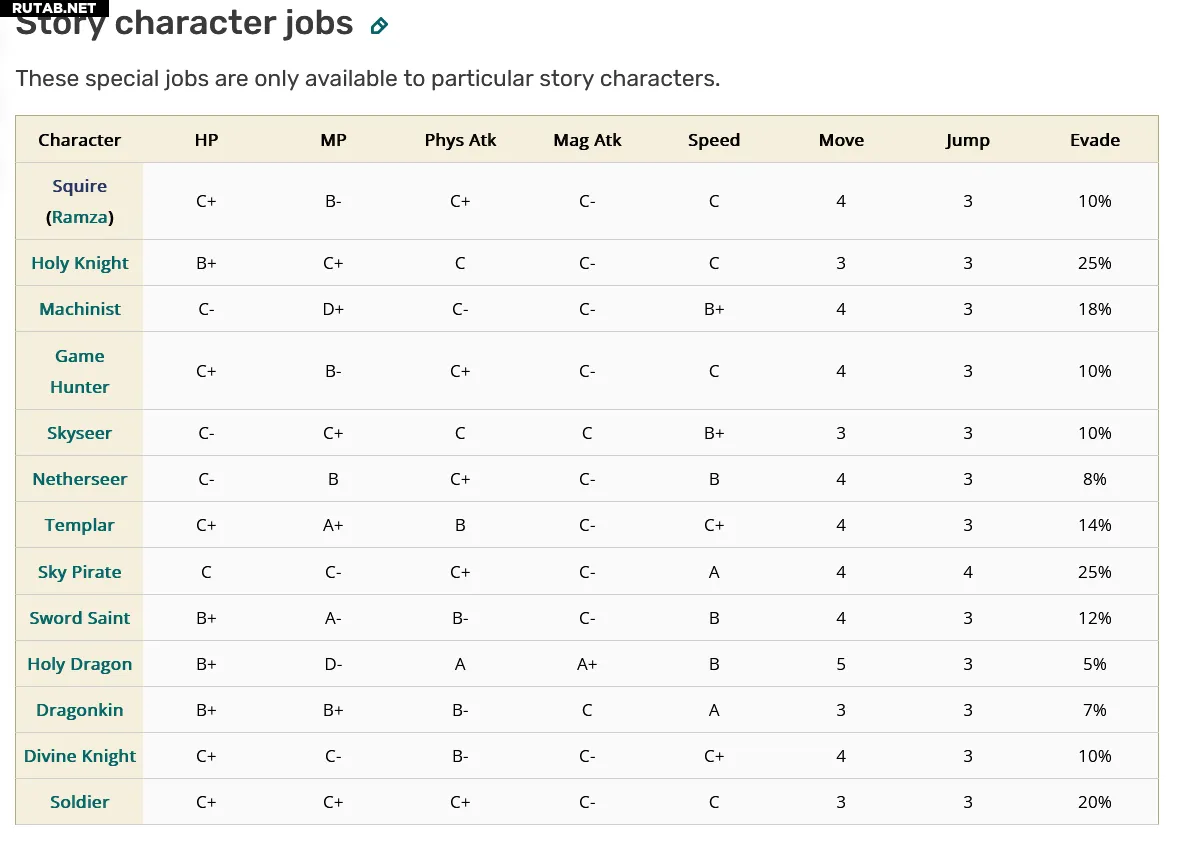Click the Speed column header

coord(714,140)
